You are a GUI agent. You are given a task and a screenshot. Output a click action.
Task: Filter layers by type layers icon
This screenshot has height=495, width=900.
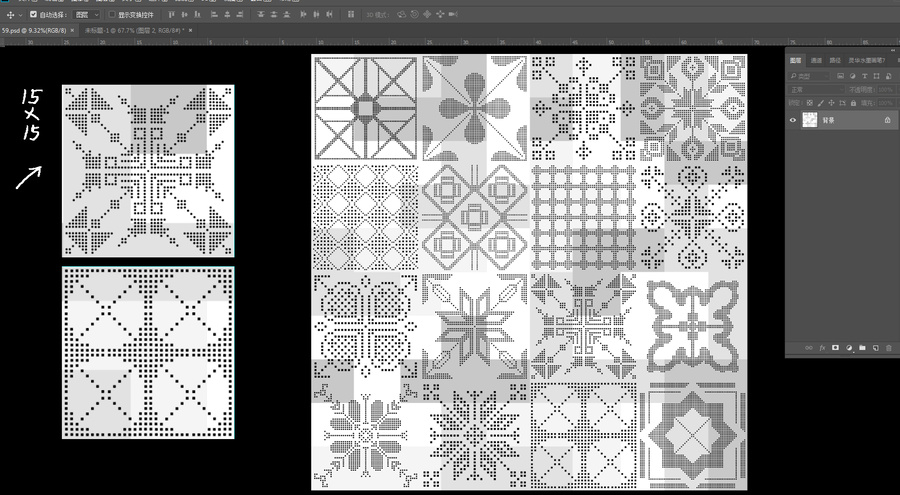[x=865, y=76]
